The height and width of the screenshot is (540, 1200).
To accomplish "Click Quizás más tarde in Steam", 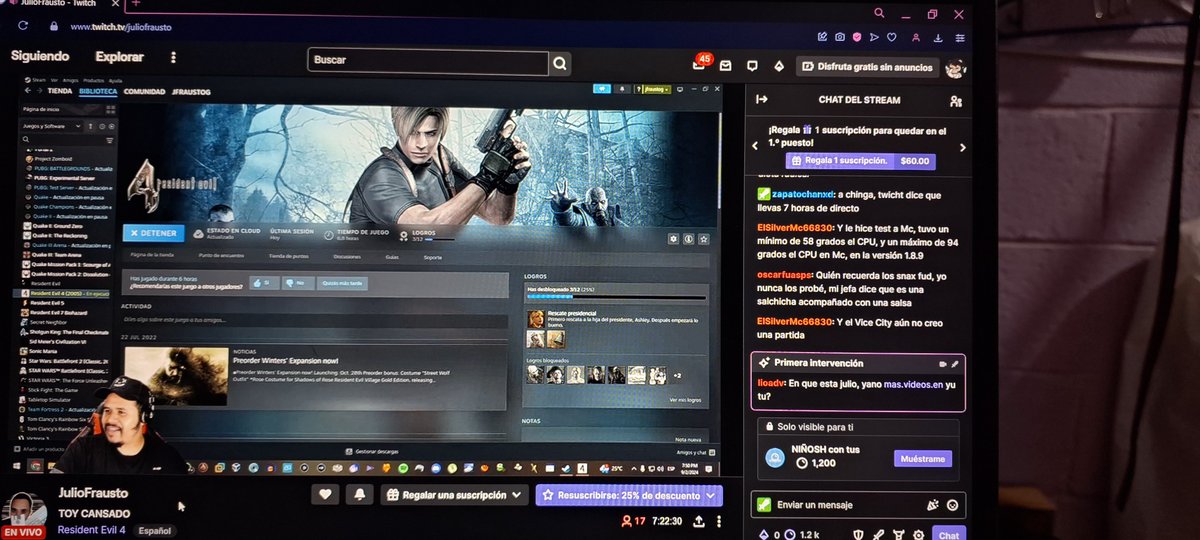I will click(x=342, y=283).
